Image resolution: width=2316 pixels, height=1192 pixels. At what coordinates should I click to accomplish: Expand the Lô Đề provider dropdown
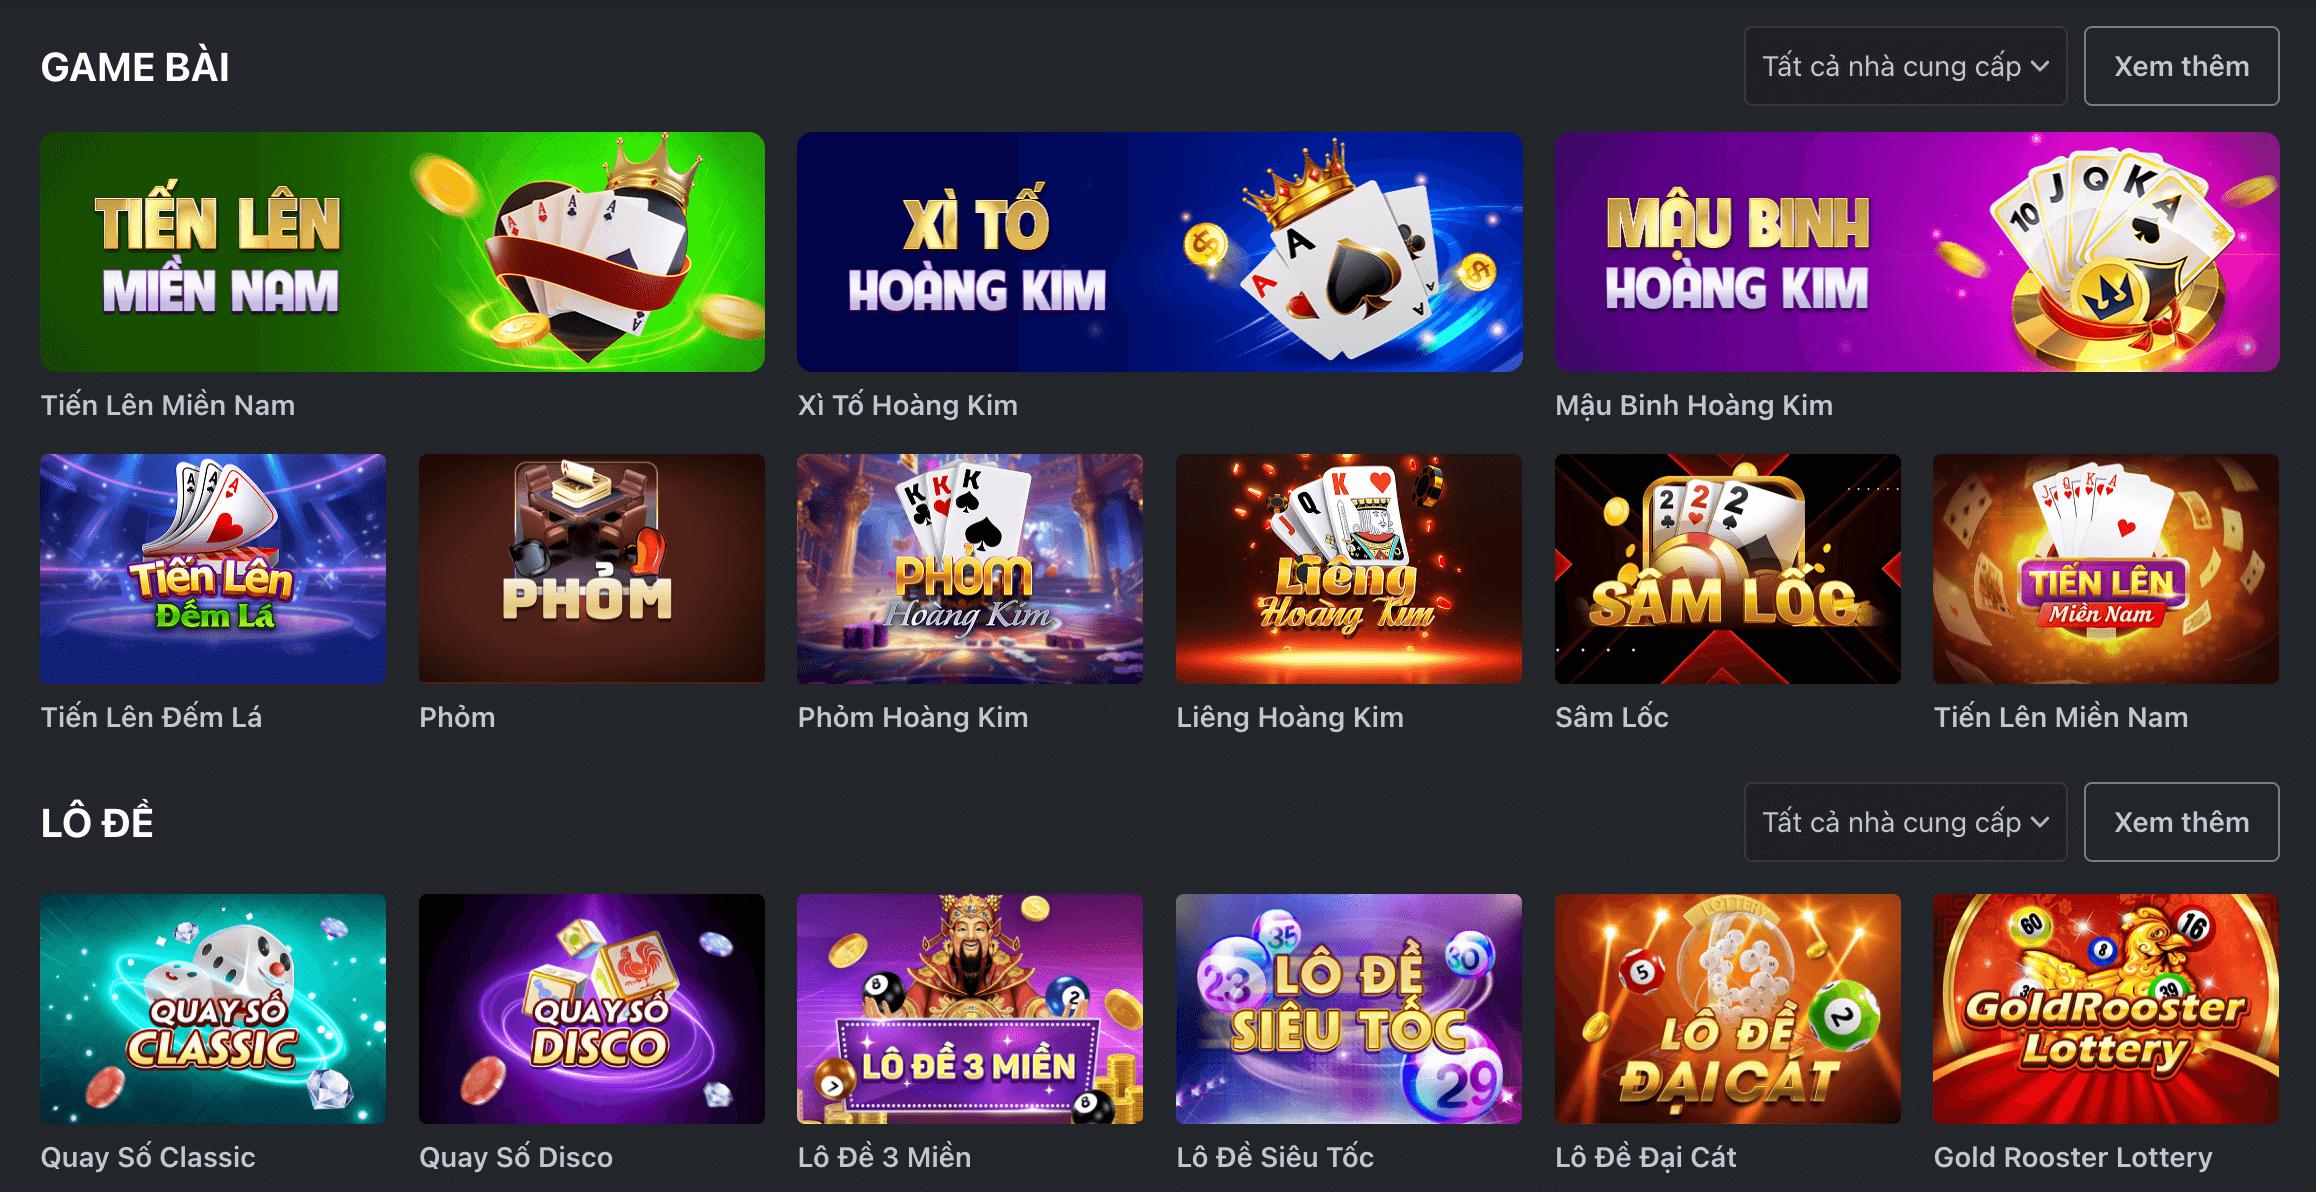click(1906, 822)
